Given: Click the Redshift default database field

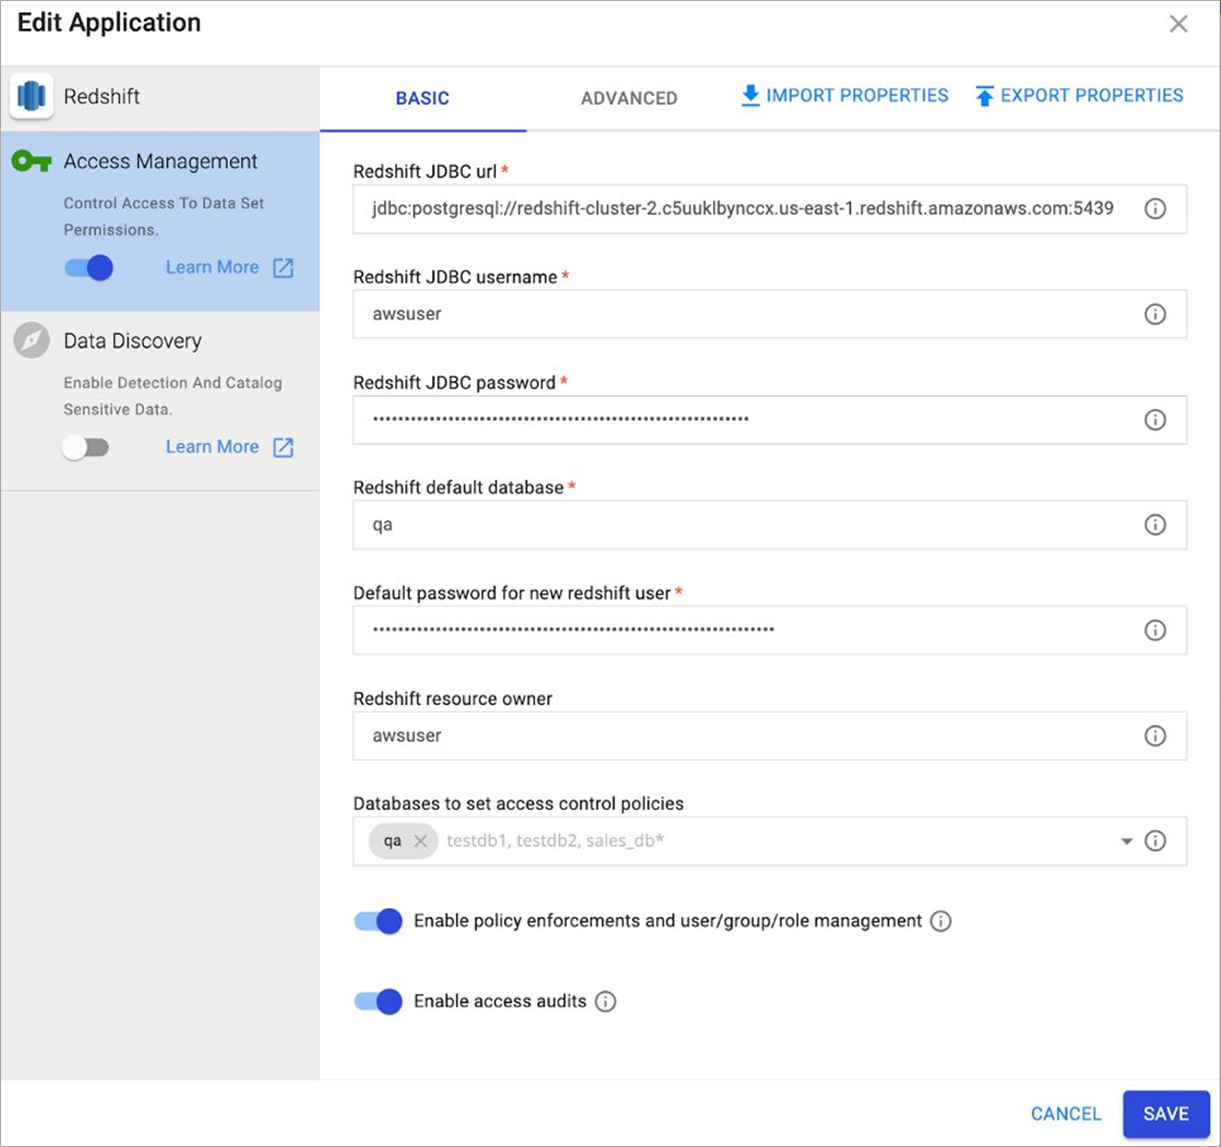Looking at the screenshot, I should [770, 525].
